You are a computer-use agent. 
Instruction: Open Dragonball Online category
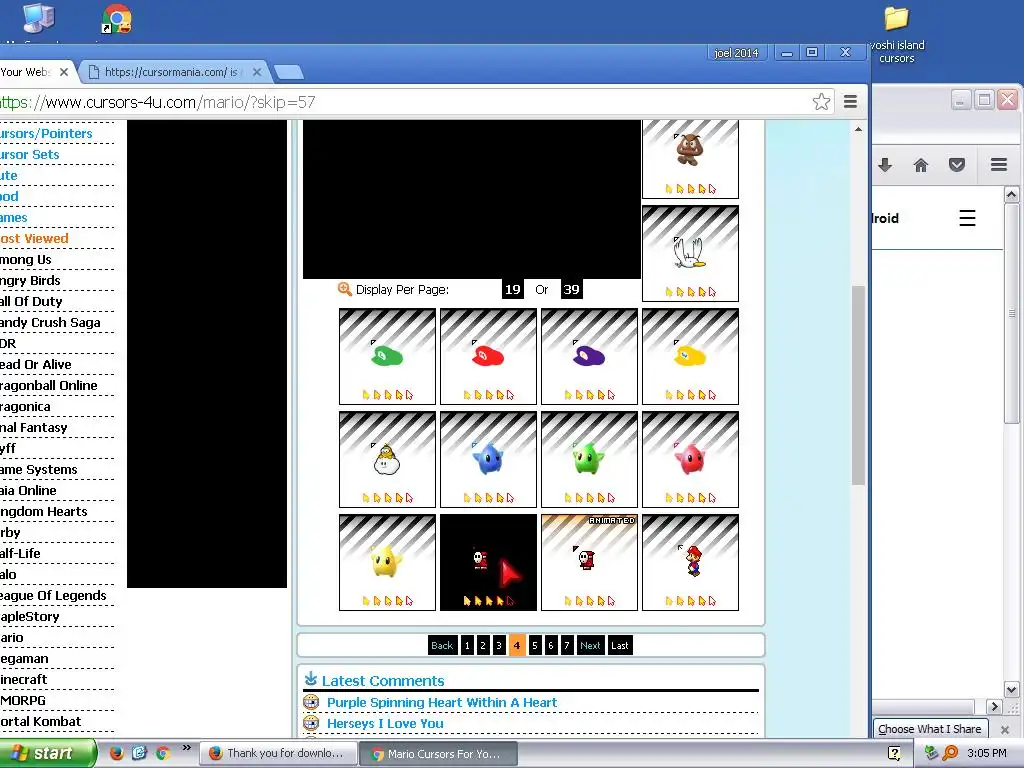(x=48, y=385)
